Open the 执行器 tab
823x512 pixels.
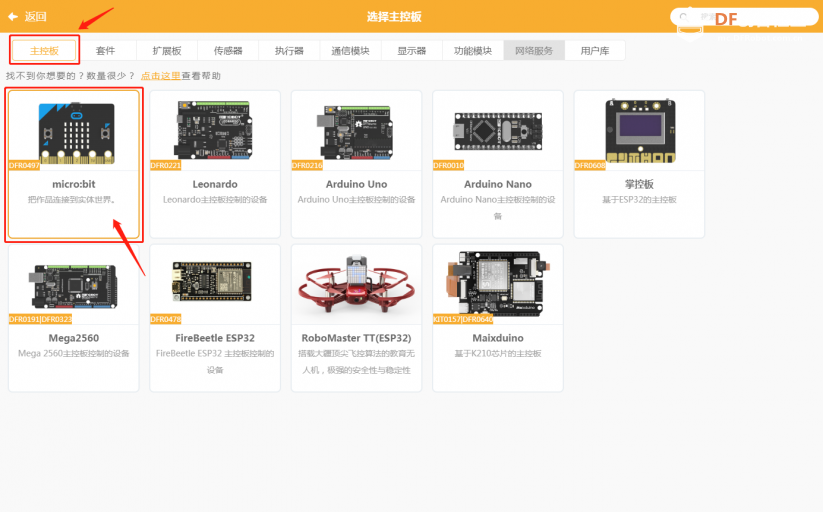pyautogui.click(x=289, y=51)
